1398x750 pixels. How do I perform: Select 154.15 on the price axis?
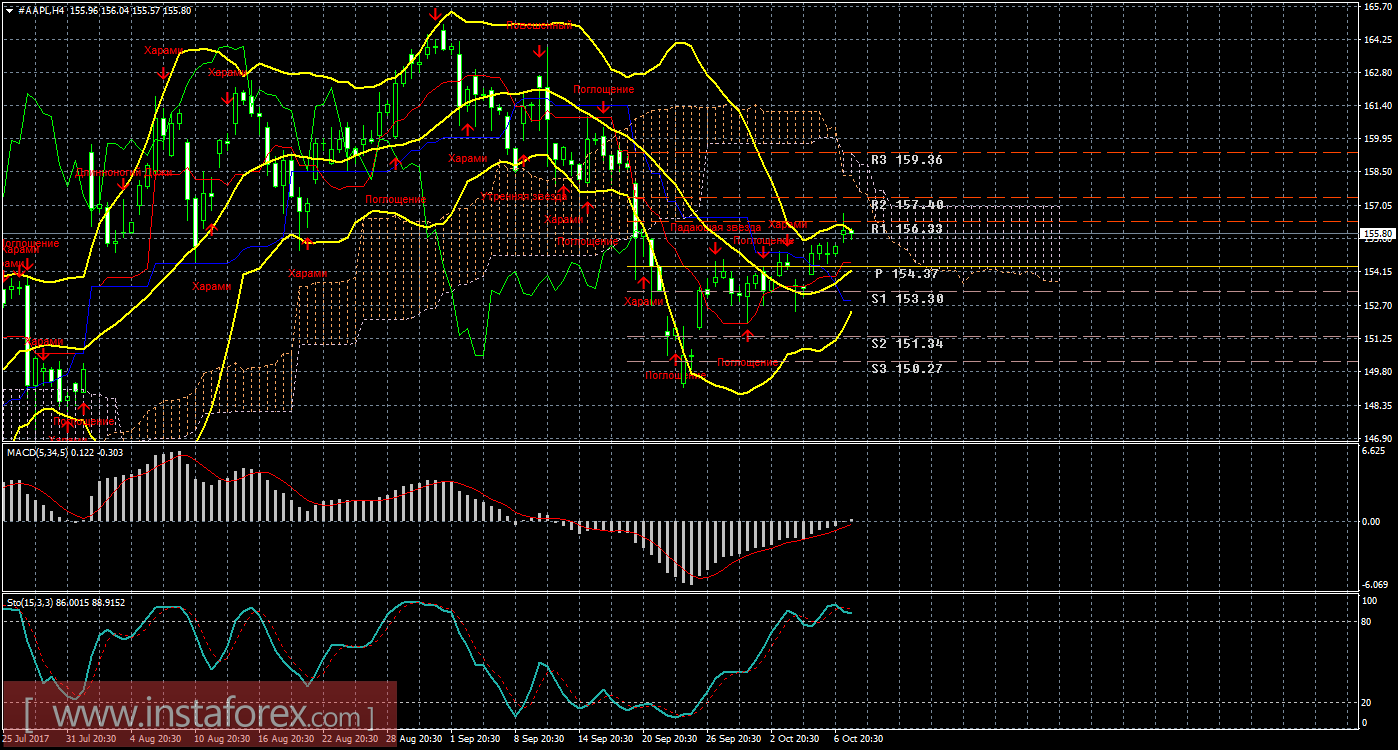[x=1378, y=272]
